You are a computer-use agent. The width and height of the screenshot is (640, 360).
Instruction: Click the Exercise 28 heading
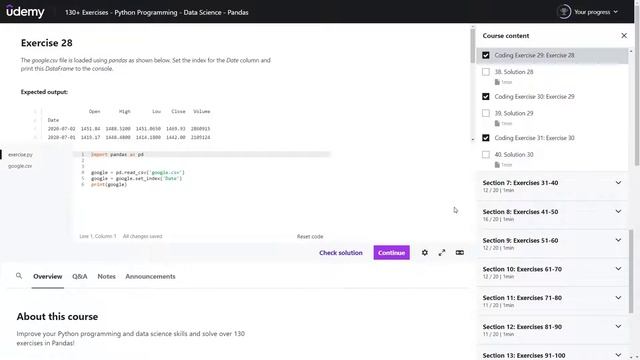[47, 43]
